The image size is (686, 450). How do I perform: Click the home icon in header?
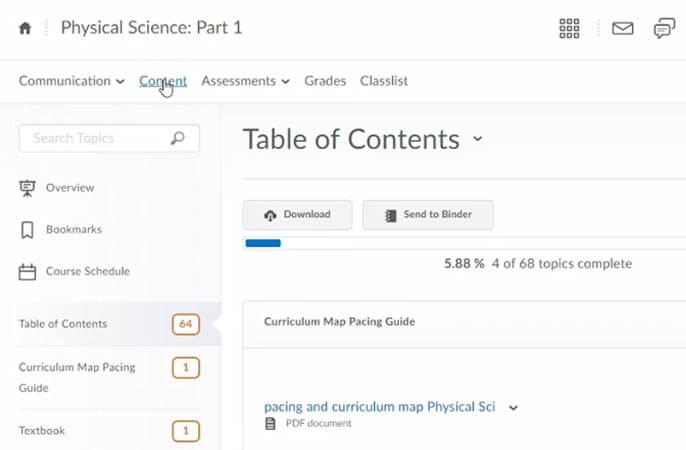click(25, 28)
